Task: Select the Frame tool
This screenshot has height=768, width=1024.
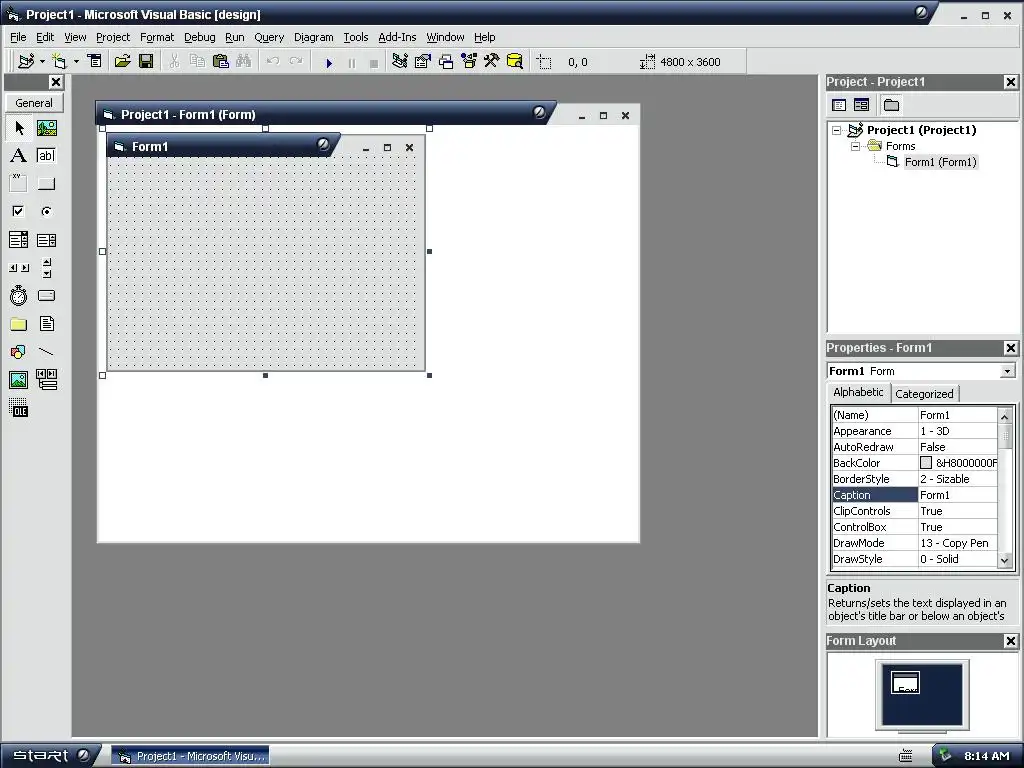Action: 19,184
